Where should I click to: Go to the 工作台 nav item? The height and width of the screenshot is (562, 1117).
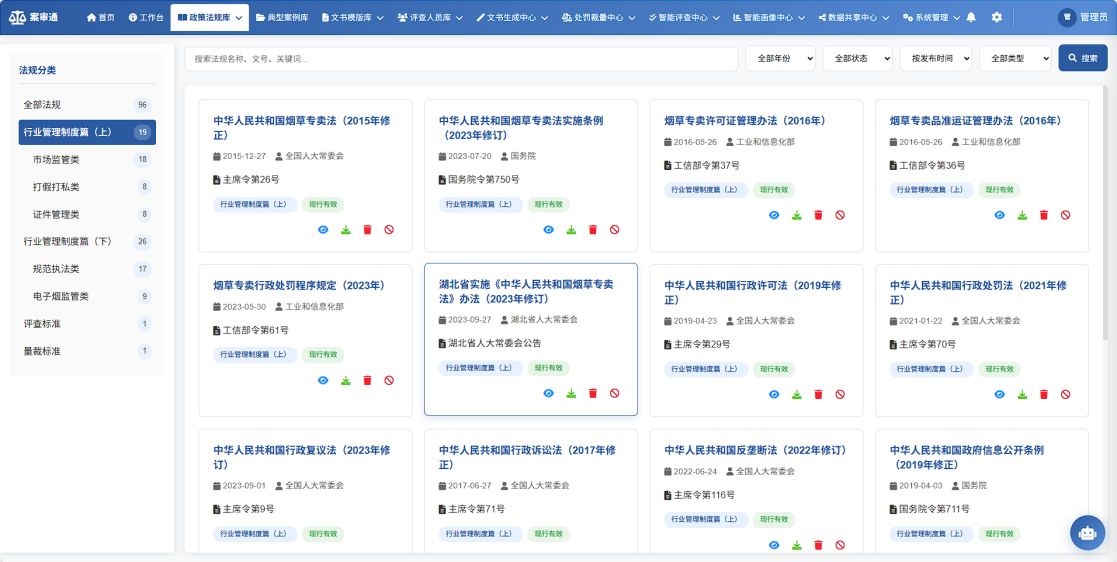146,18
